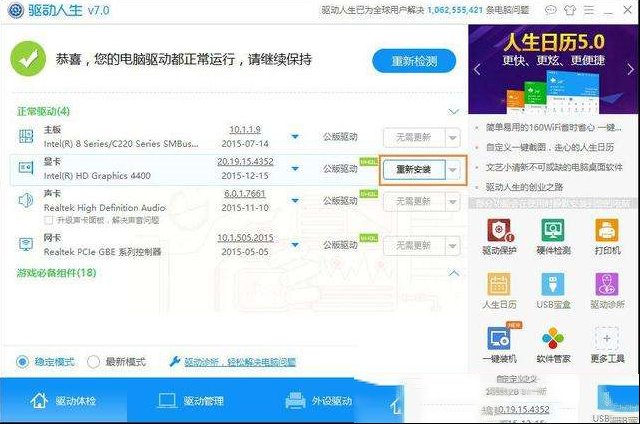Switch to 驱动管理 tab
Screen dimensions: 640x424
[x=191, y=400]
